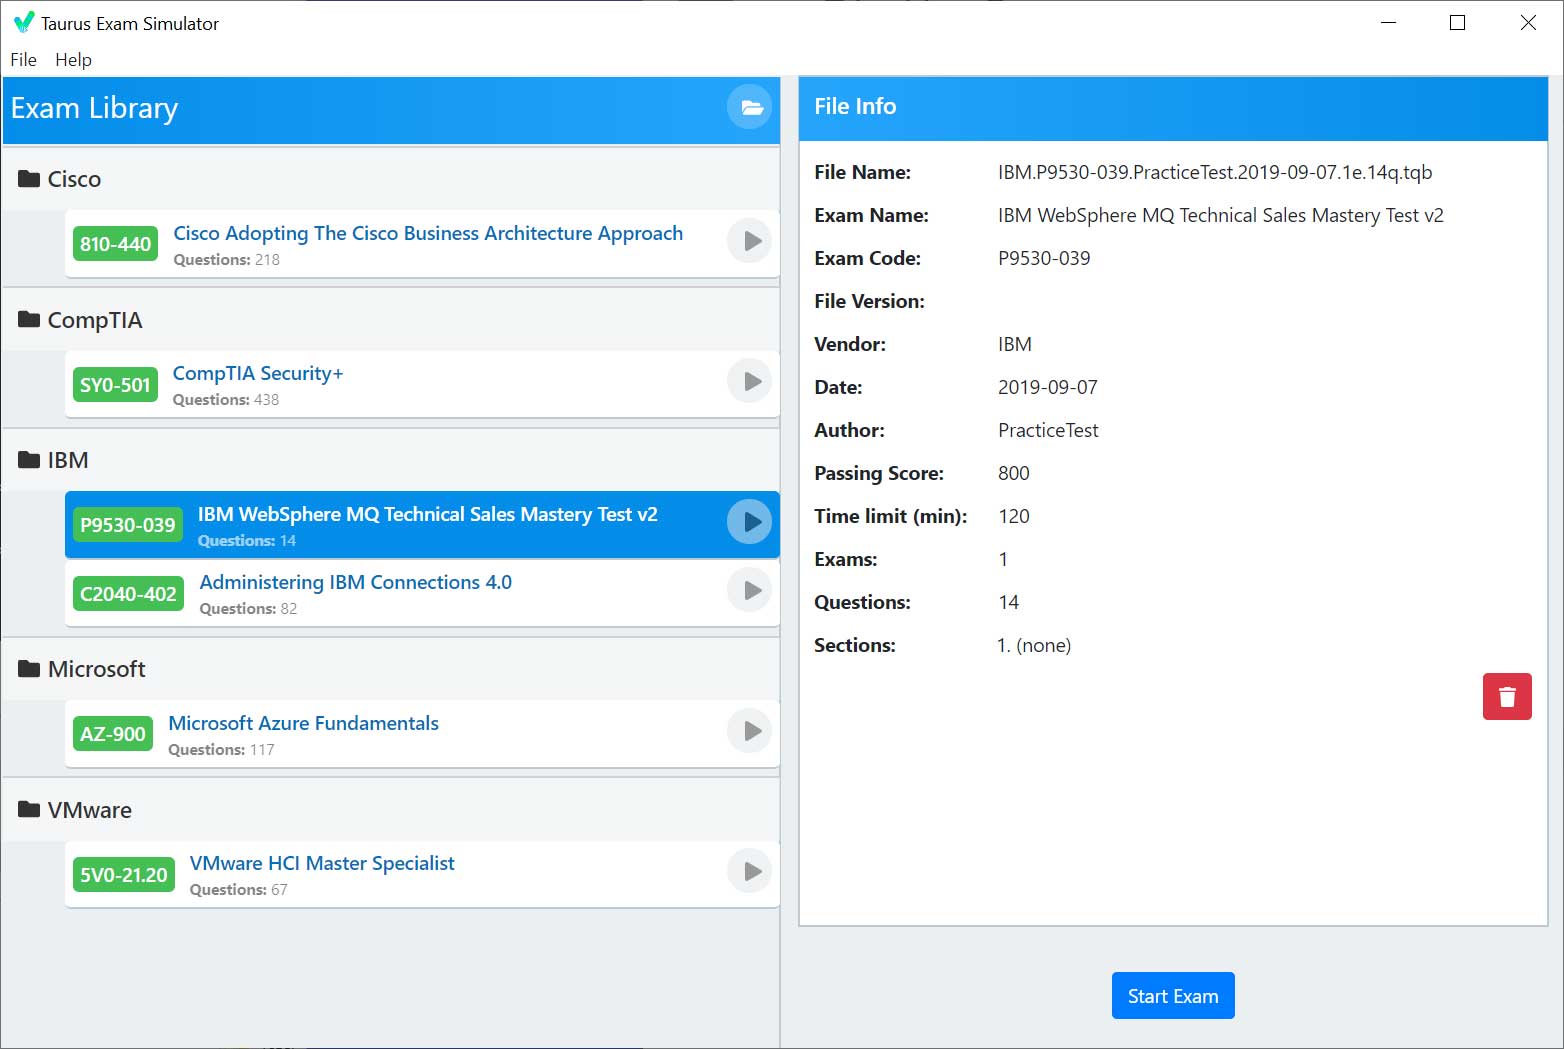Image resolution: width=1564 pixels, height=1049 pixels.
Task: Select Microsoft Azure Fundamentals title
Action: (x=304, y=723)
